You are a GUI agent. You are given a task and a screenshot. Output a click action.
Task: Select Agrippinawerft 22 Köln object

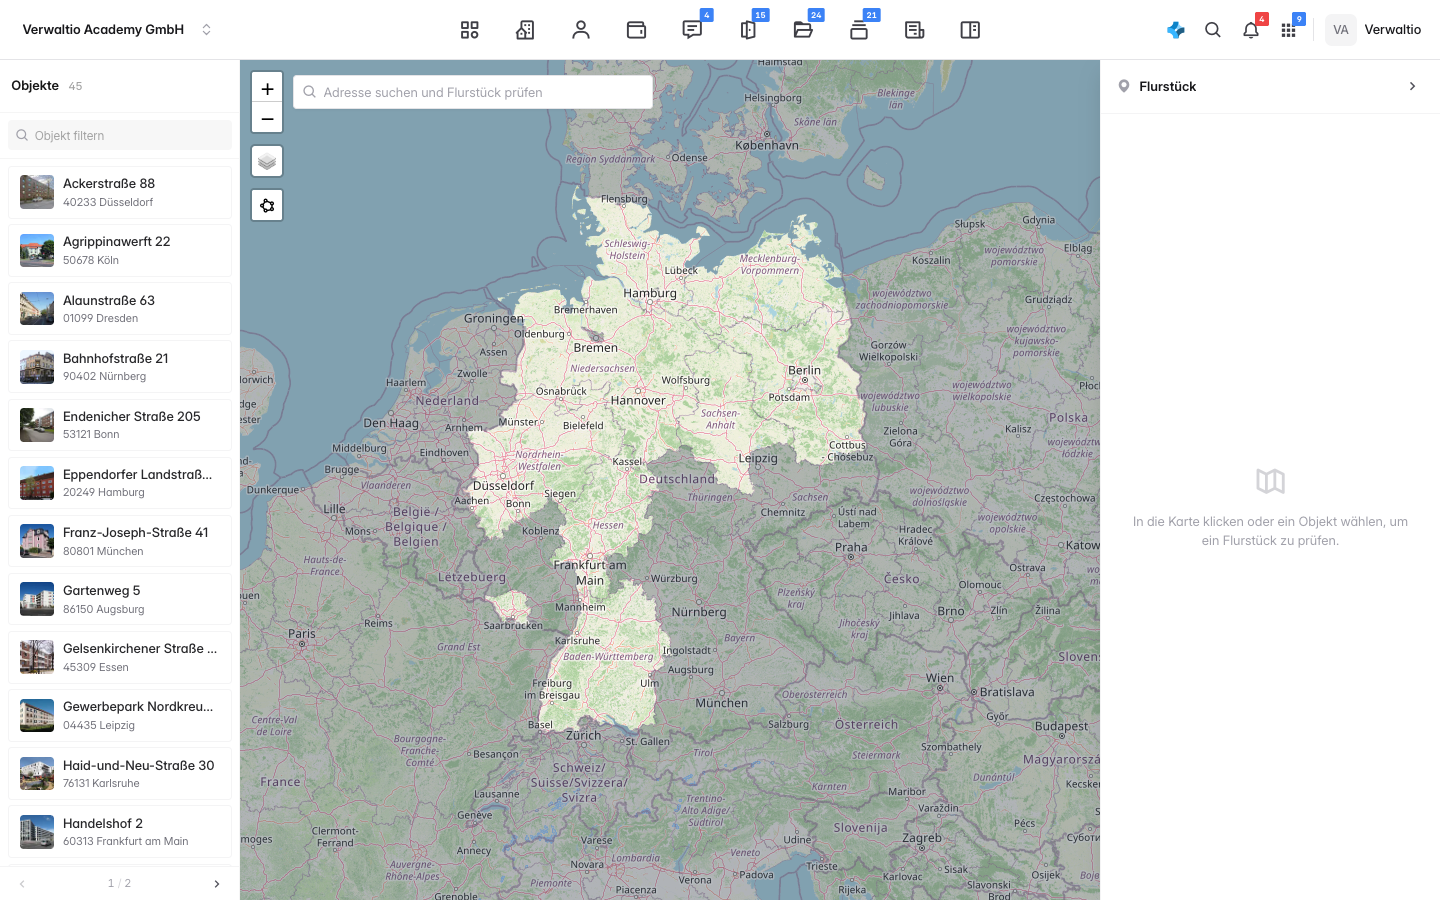click(x=120, y=250)
